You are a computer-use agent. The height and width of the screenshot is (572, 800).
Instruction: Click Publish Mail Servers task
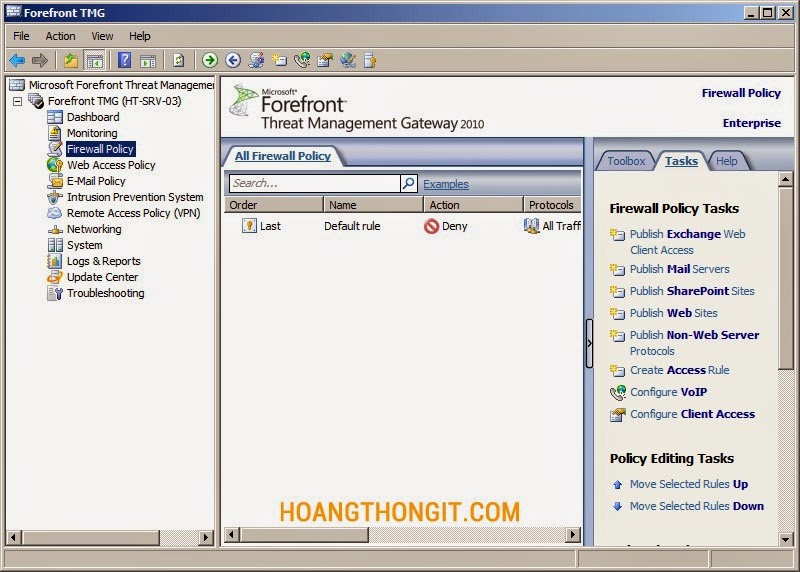click(680, 269)
